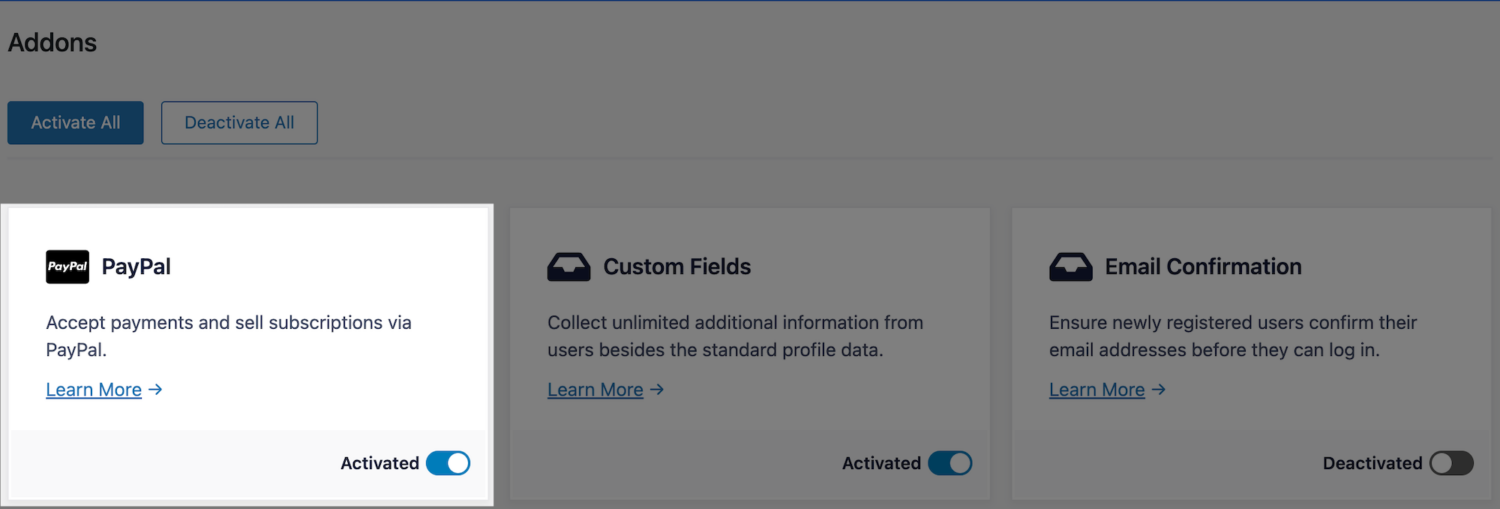Click the Deactivate All button
Screen dimensions: 1500x509
pos(240,122)
